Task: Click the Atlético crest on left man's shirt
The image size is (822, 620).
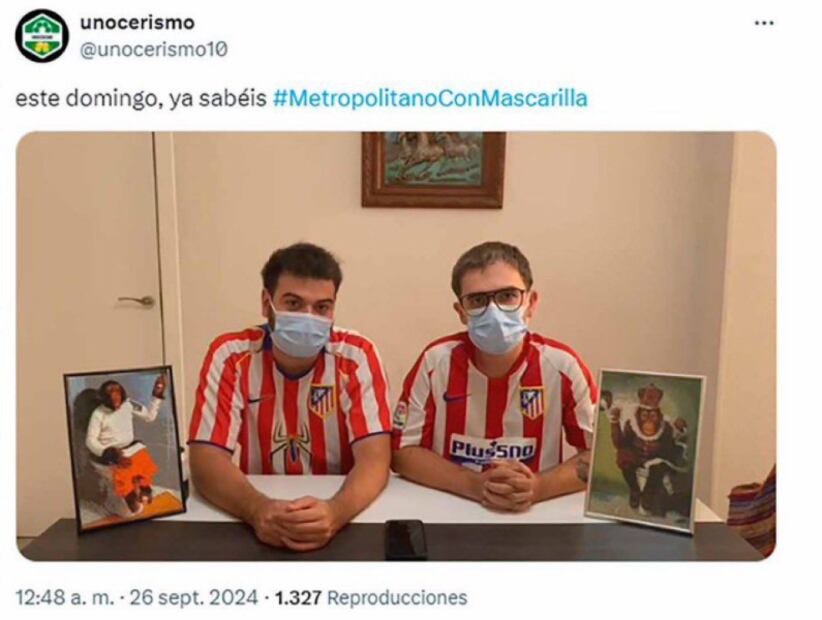Action: (x=322, y=400)
